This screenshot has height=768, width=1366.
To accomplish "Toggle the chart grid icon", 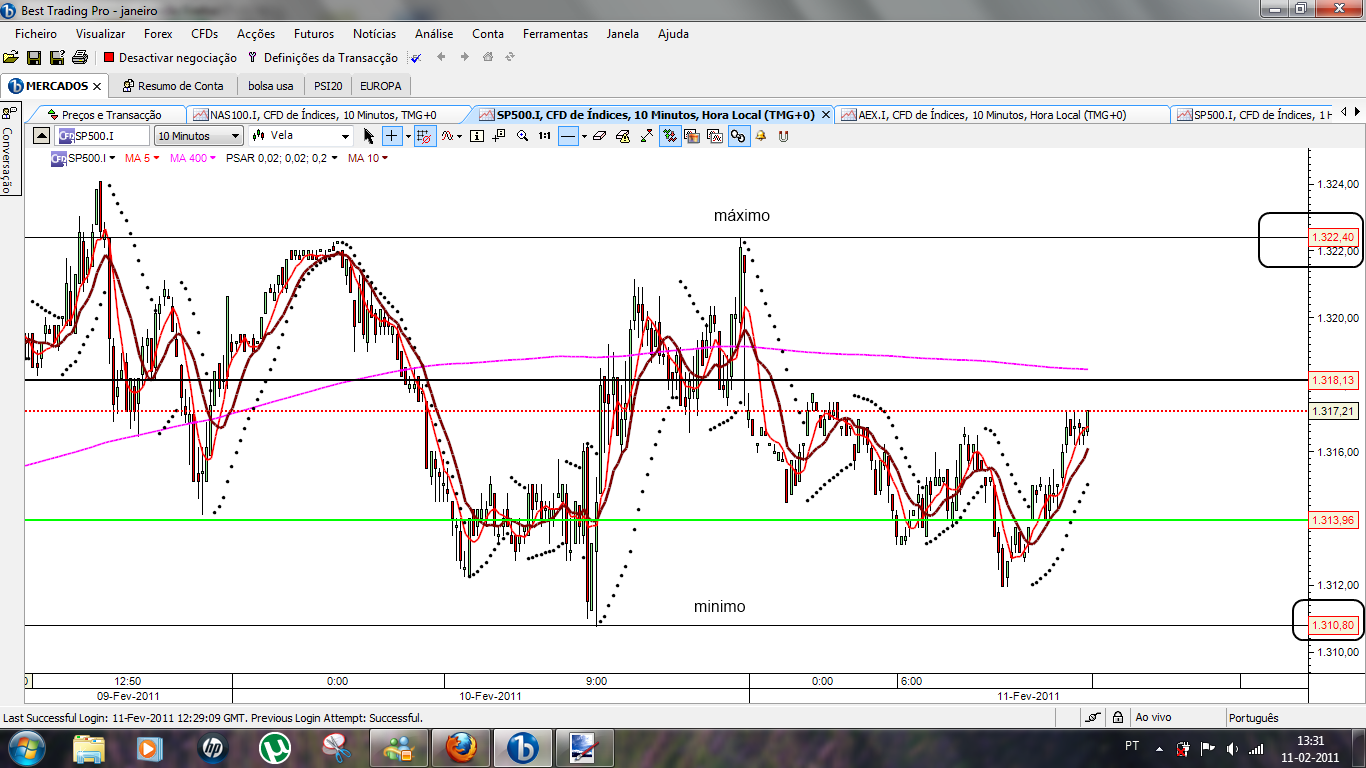I will point(424,135).
